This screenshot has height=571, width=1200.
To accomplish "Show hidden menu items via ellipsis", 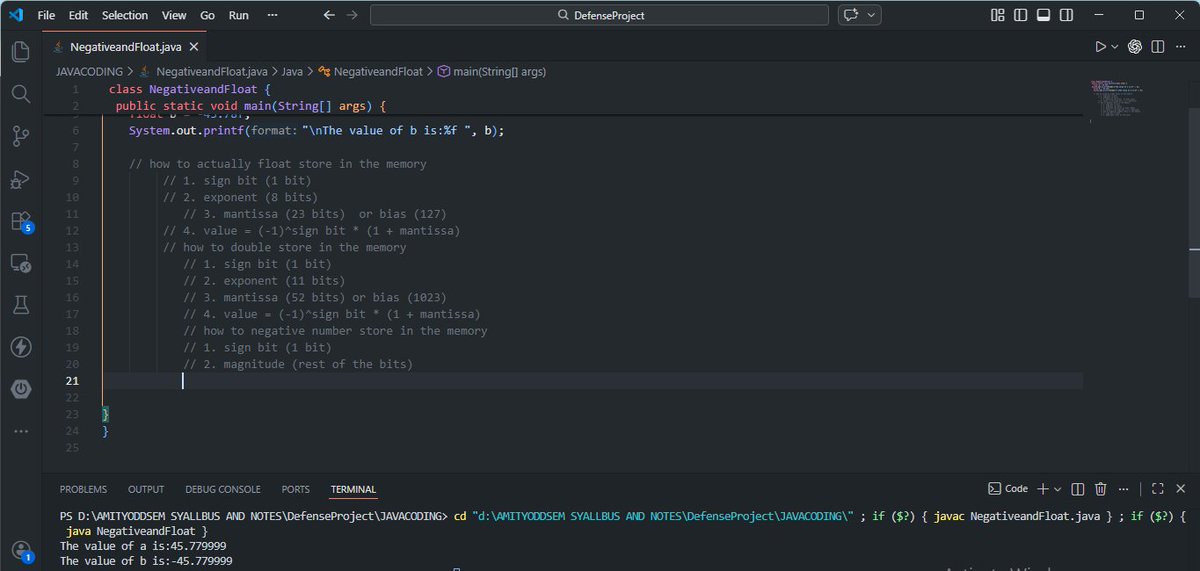I will (x=274, y=15).
